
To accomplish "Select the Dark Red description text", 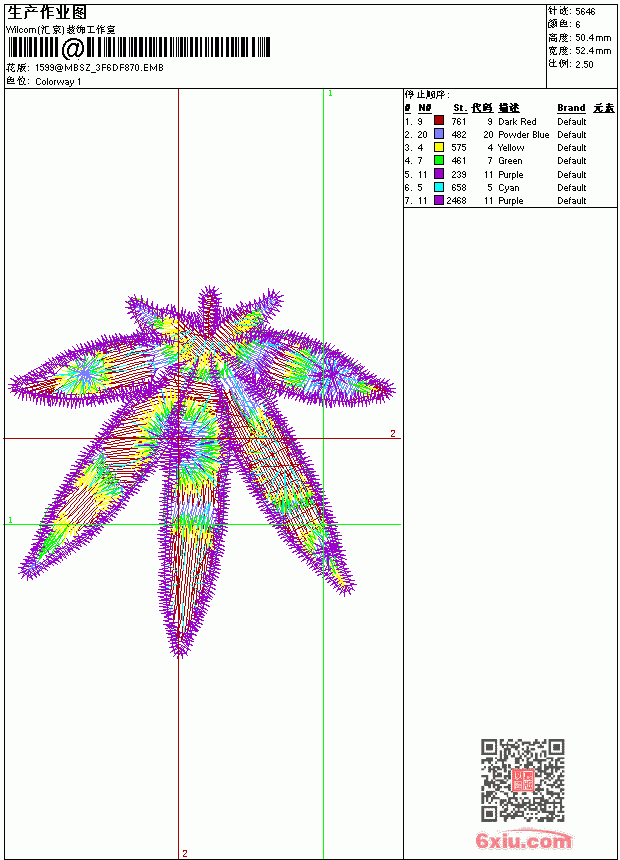I will [x=517, y=121].
